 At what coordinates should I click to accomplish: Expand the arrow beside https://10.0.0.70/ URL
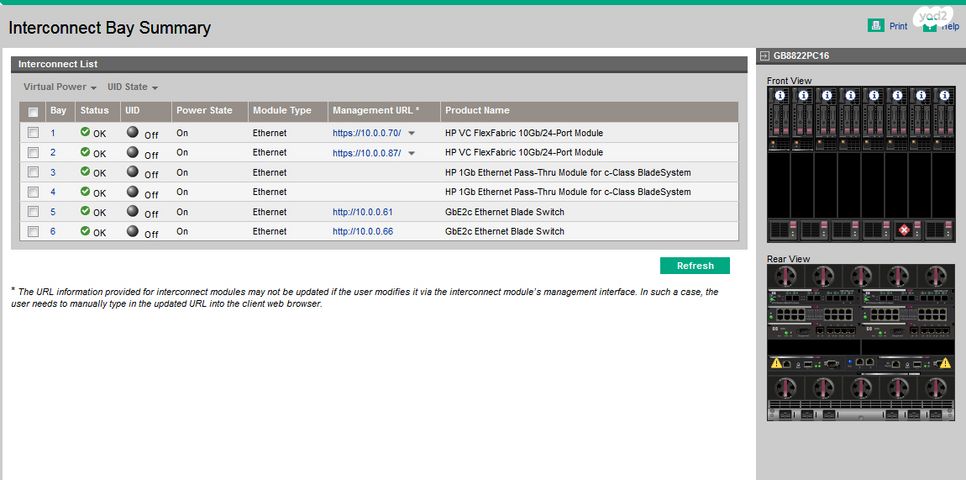point(411,133)
